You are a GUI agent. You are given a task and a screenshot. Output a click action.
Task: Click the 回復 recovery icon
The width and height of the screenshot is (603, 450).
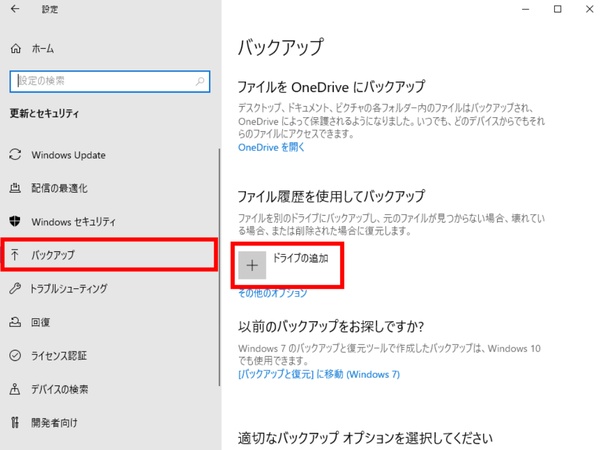click(15, 322)
